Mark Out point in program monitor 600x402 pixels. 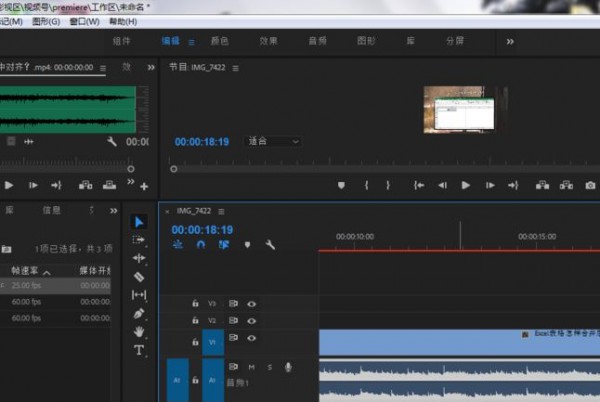[388, 186]
